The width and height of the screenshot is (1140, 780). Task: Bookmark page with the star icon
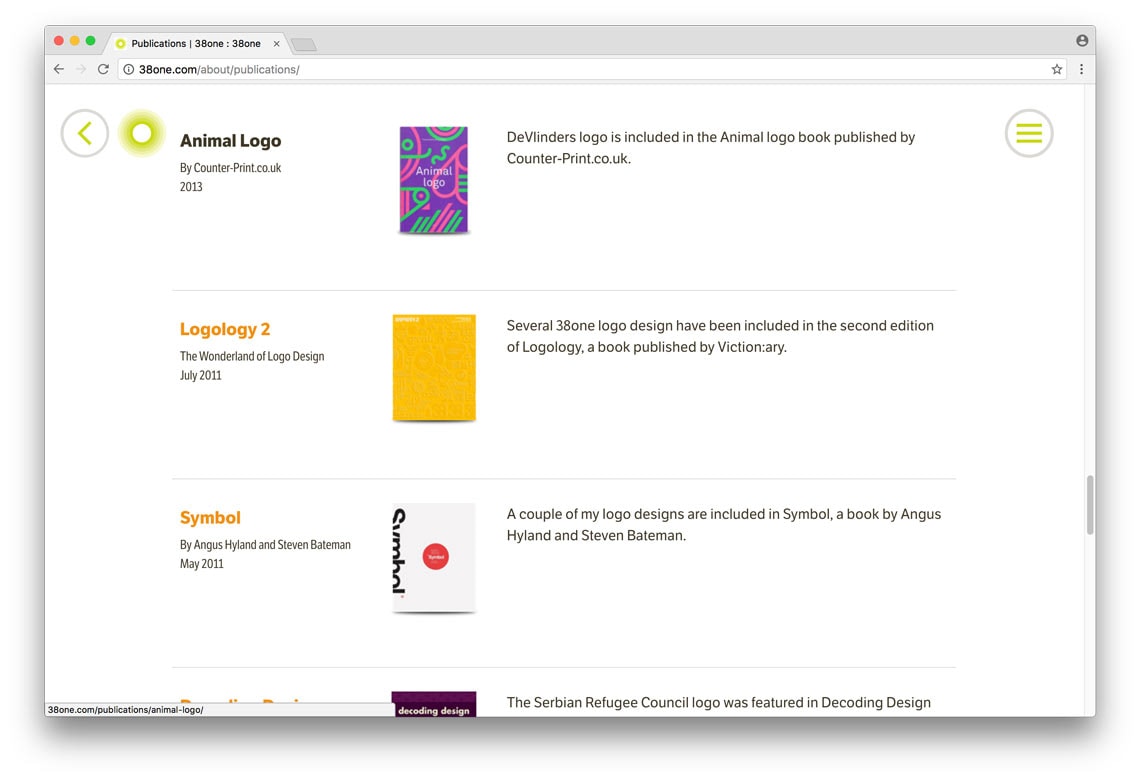point(1056,69)
